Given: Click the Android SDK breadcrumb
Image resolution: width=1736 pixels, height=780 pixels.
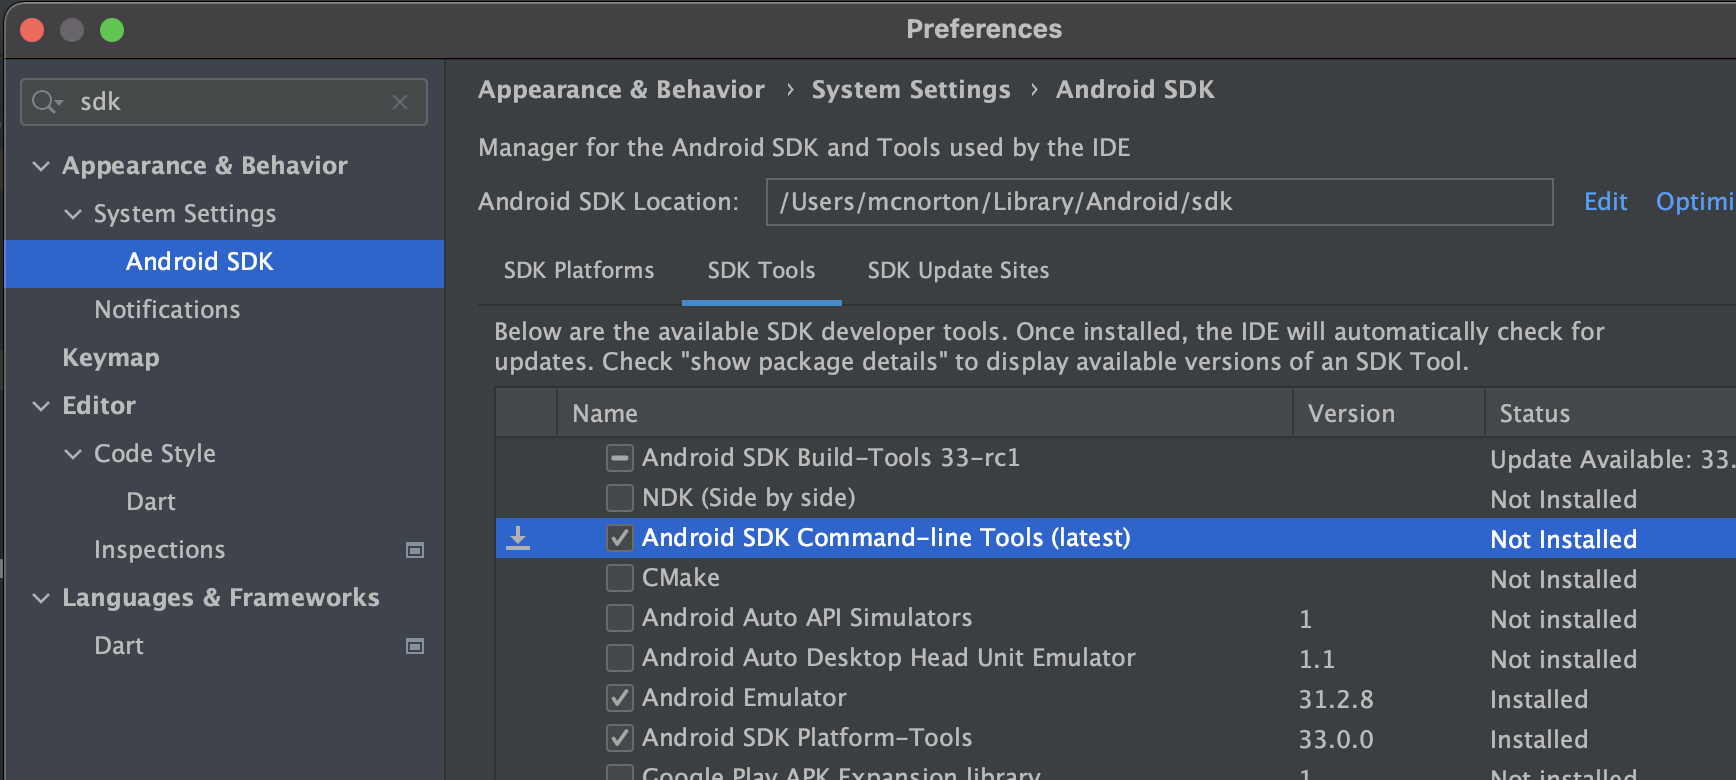Looking at the screenshot, I should [x=1135, y=90].
